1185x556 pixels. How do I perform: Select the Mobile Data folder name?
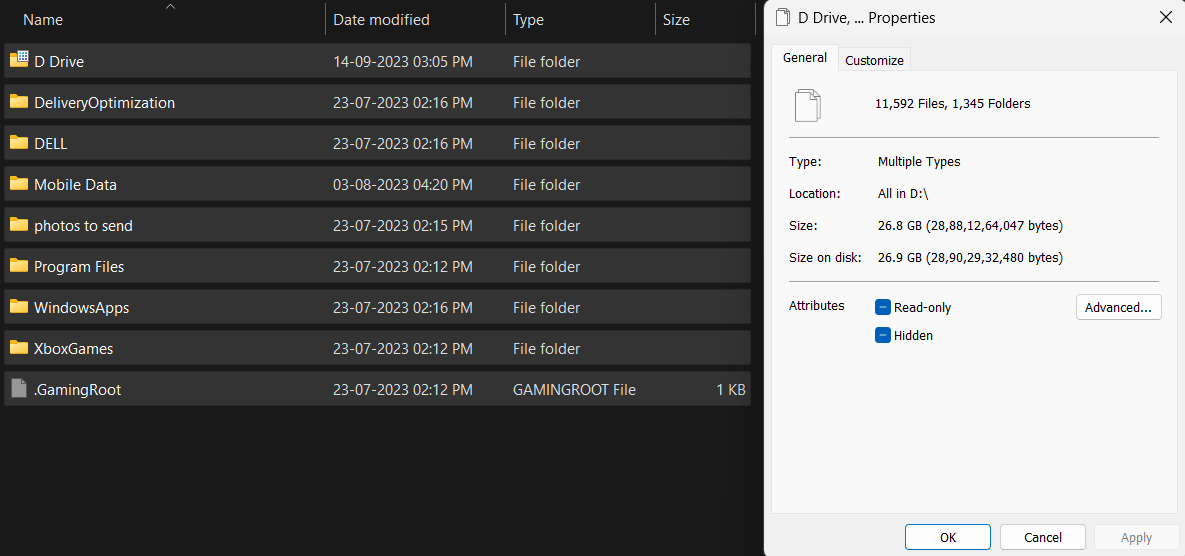(x=76, y=184)
